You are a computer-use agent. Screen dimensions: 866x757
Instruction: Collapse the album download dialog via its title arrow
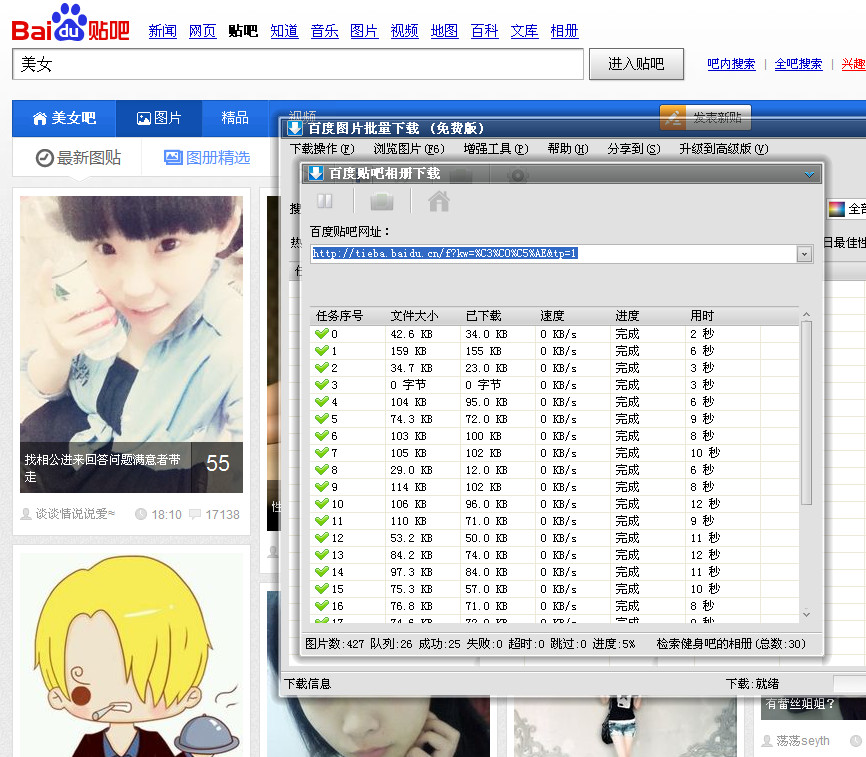pyautogui.click(x=809, y=174)
